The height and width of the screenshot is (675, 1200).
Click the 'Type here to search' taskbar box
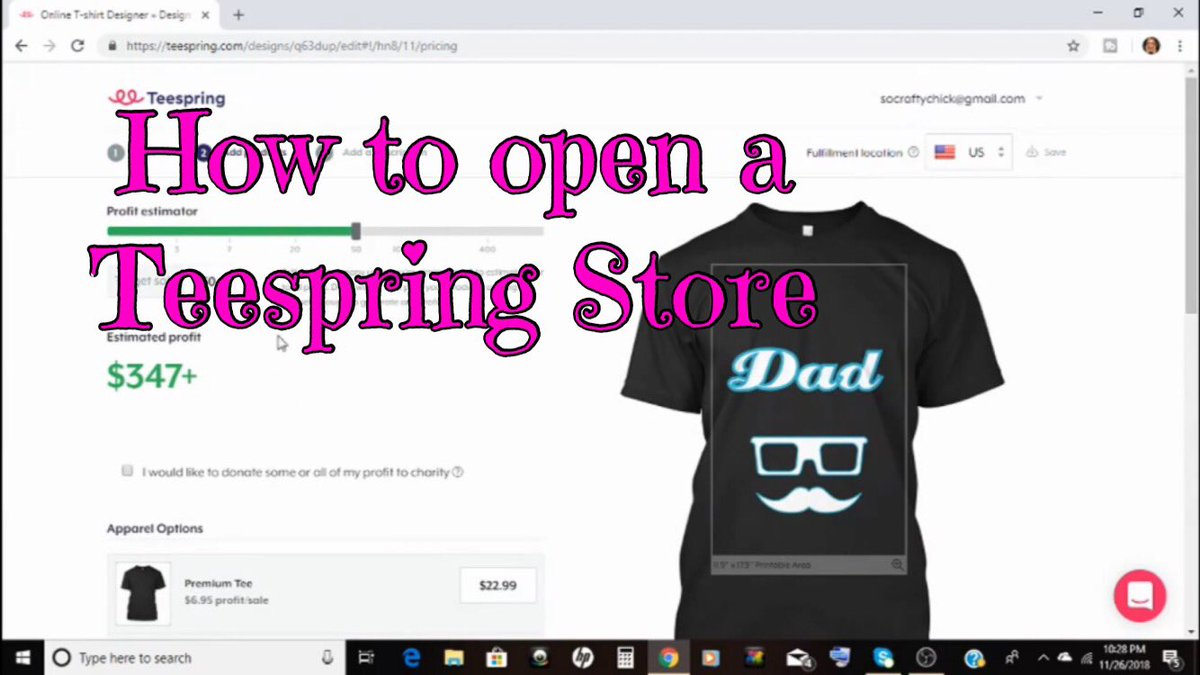(x=195, y=657)
